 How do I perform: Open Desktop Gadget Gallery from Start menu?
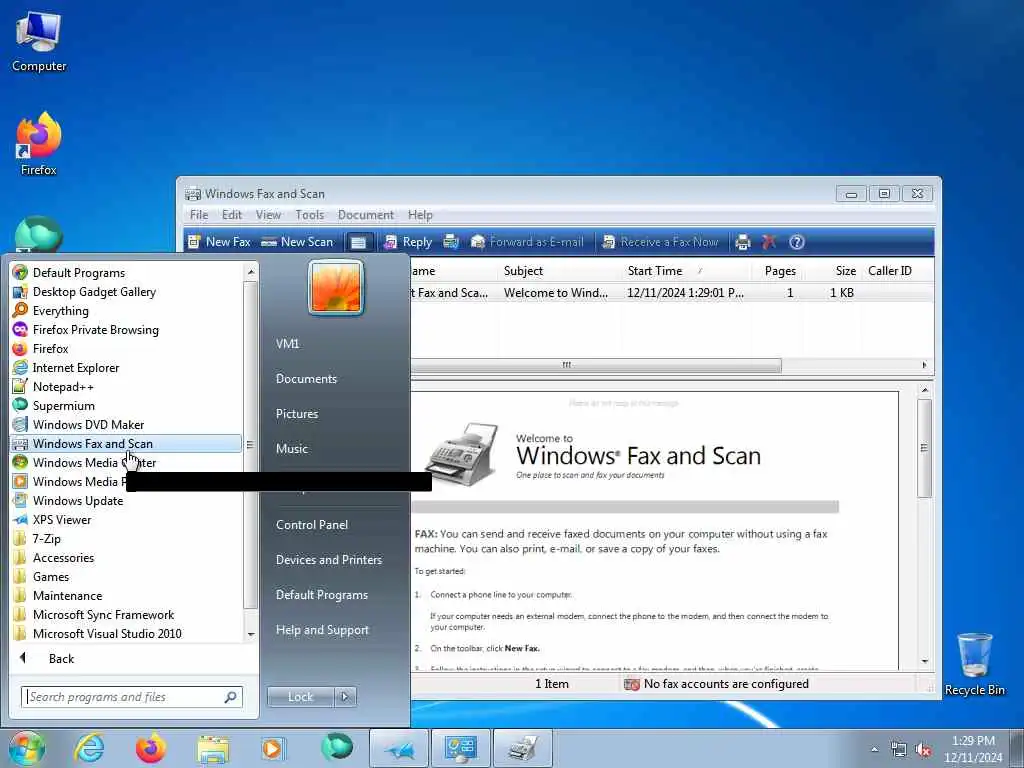pyautogui.click(x=127, y=292)
